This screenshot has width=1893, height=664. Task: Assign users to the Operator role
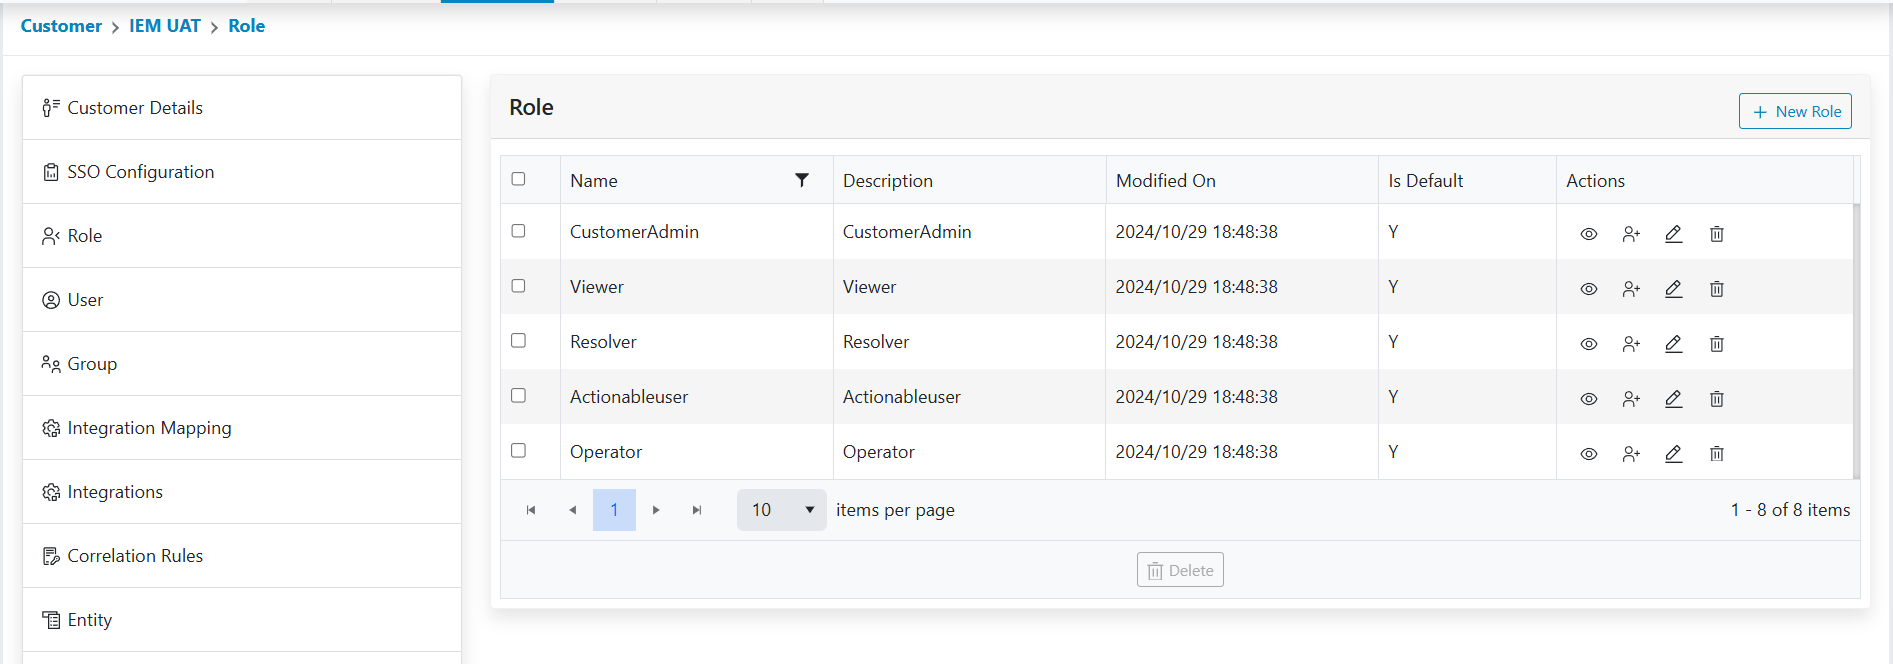[1631, 454]
